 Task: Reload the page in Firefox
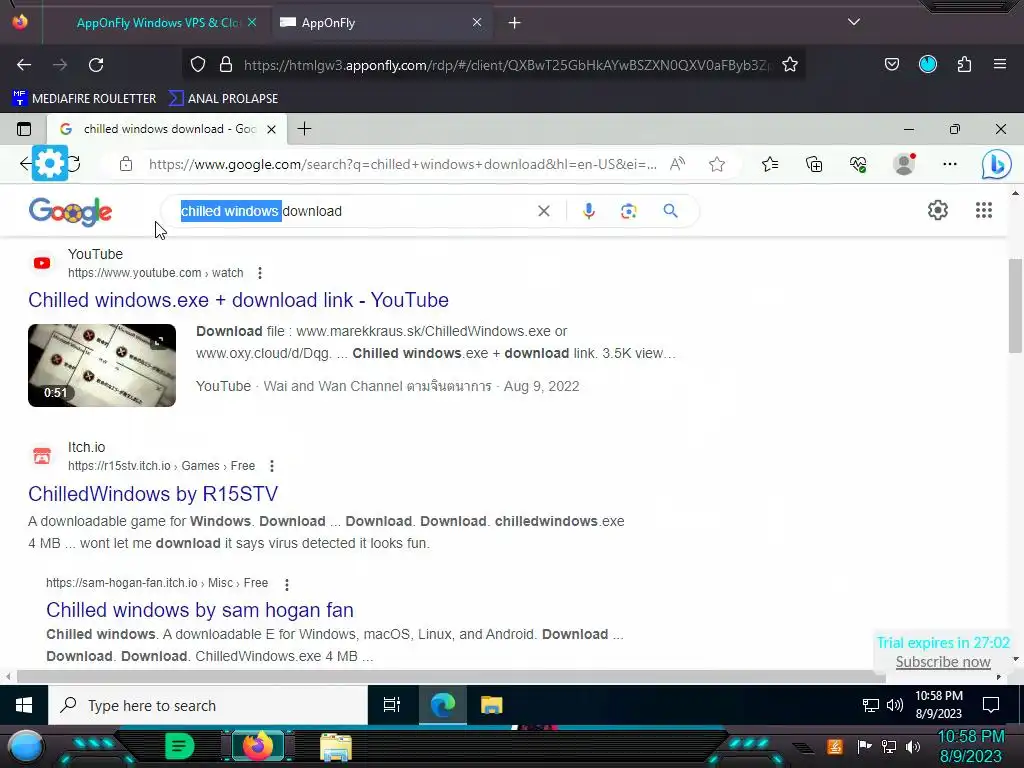pos(96,65)
